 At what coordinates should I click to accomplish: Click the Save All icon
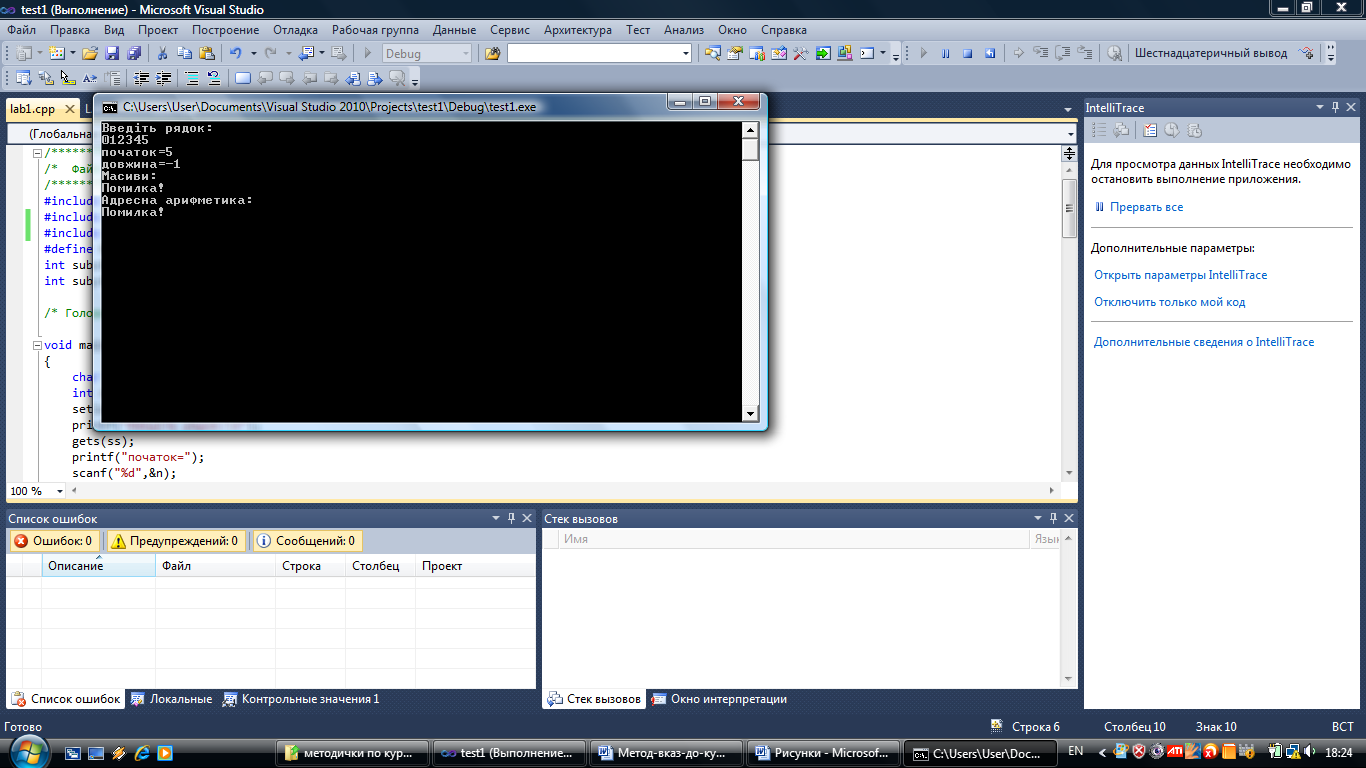[132, 53]
